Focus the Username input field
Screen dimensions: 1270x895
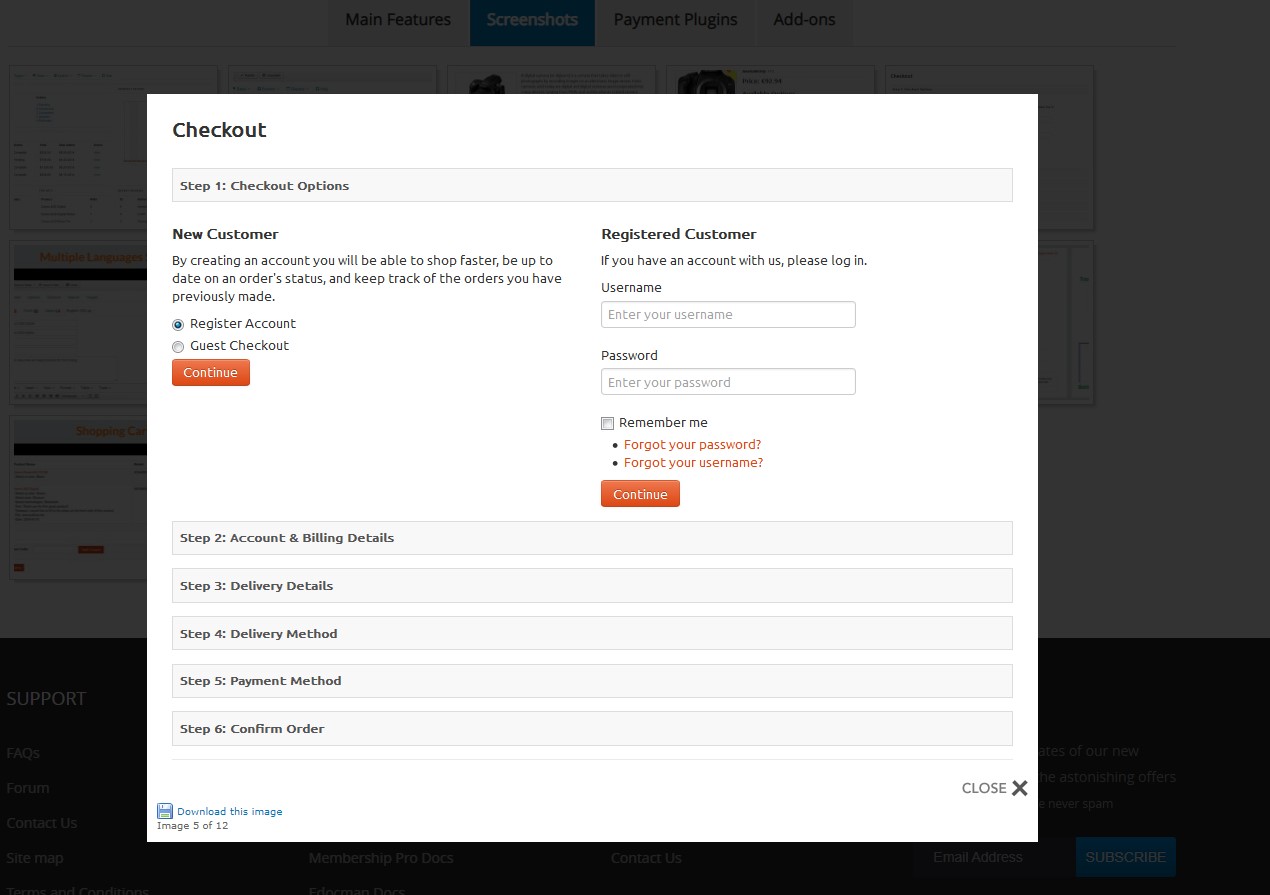(728, 315)
